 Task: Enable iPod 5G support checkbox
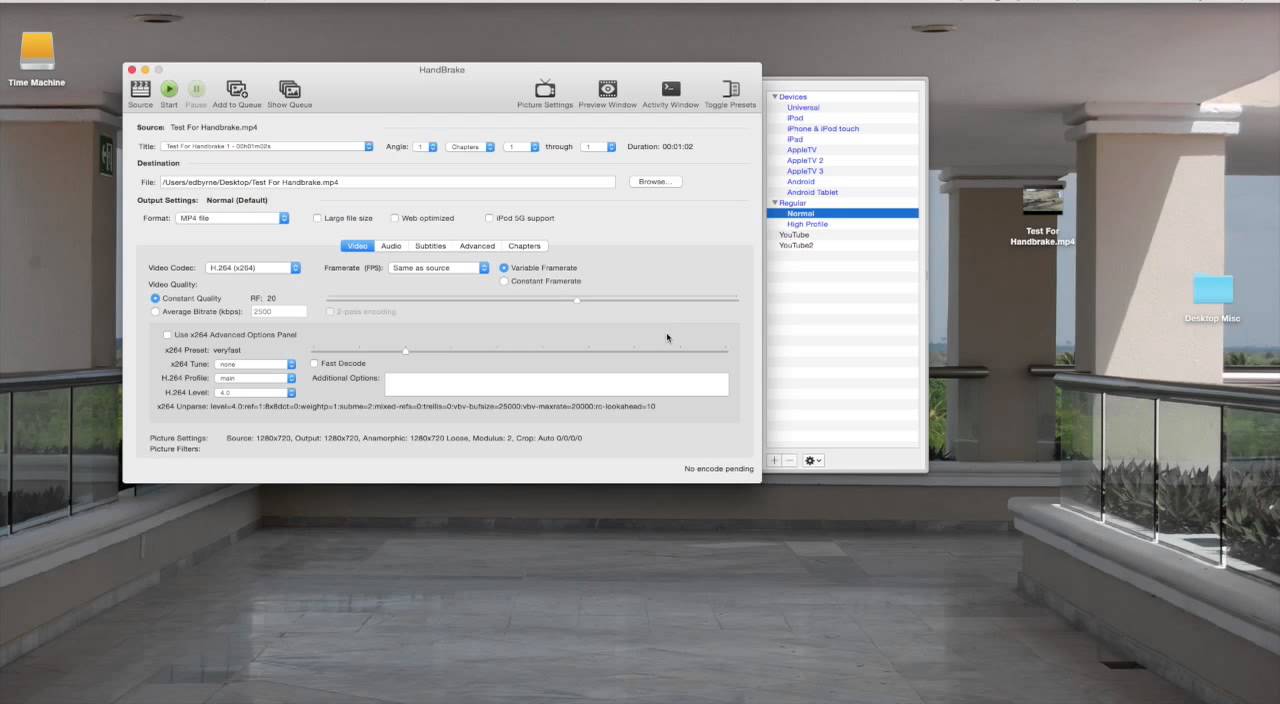point(489,218)
